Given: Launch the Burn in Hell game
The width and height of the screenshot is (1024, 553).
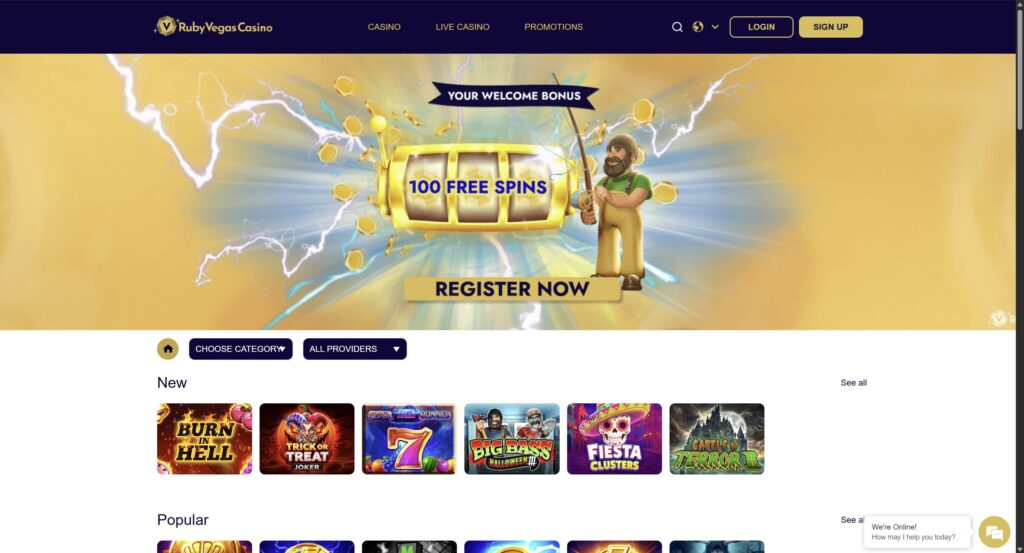Looking at the screenshot, I should pyautogui.click(x=204, y=439).
